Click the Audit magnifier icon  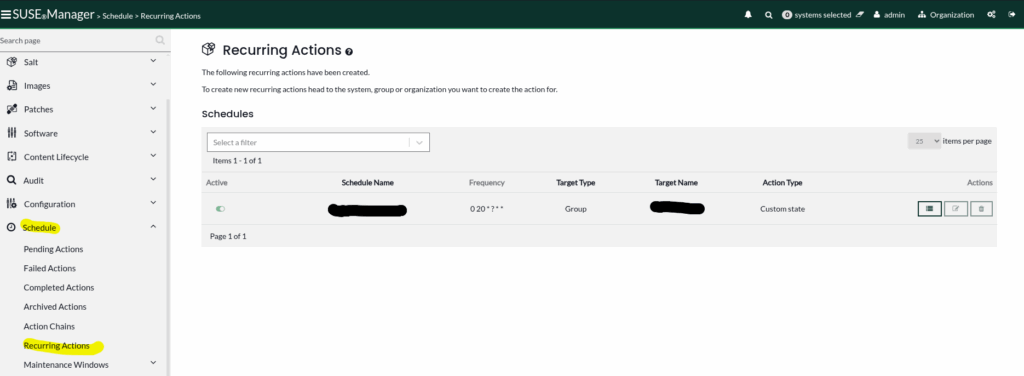pyautogui.click(x=11, y=180)
